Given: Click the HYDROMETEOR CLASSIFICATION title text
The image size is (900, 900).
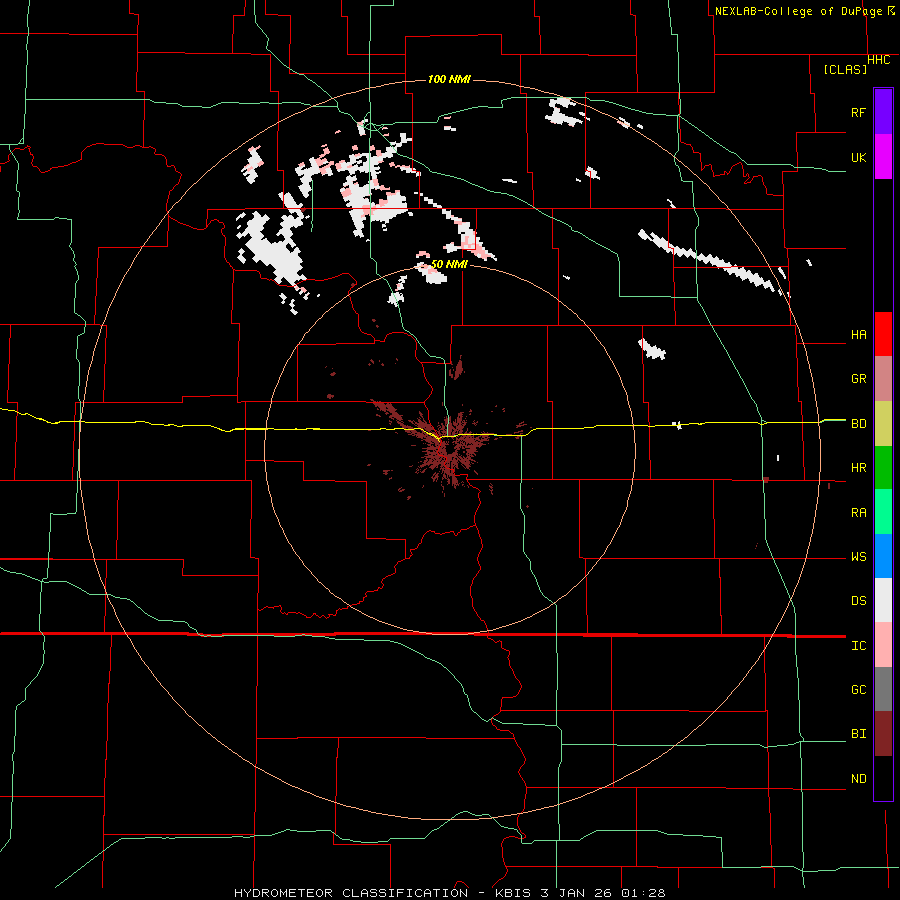Looking at the screenshot, I should tap(351, 893).
